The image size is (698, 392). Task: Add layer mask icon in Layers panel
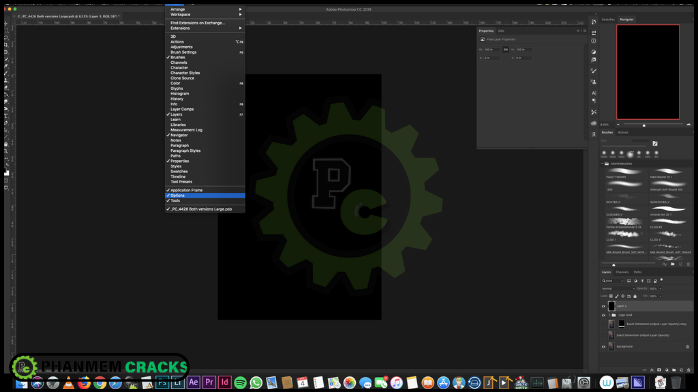[x=659, y=370]
